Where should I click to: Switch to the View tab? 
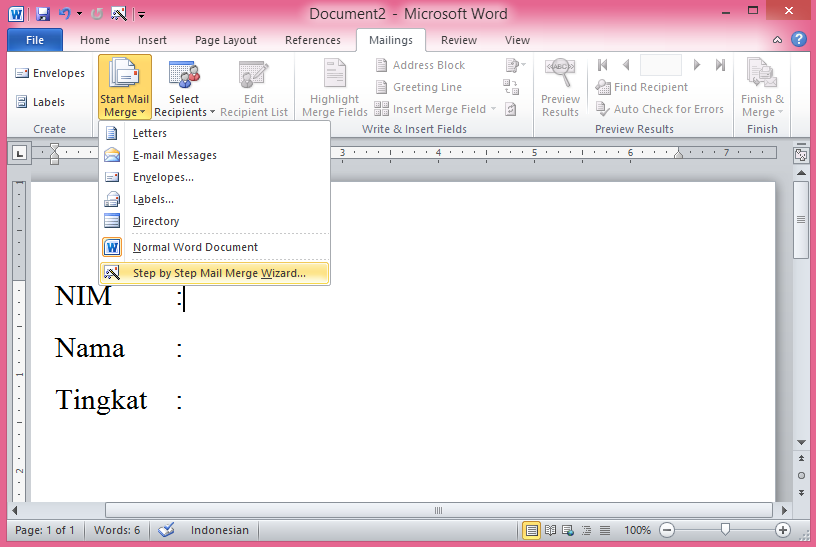pos(517,40)
